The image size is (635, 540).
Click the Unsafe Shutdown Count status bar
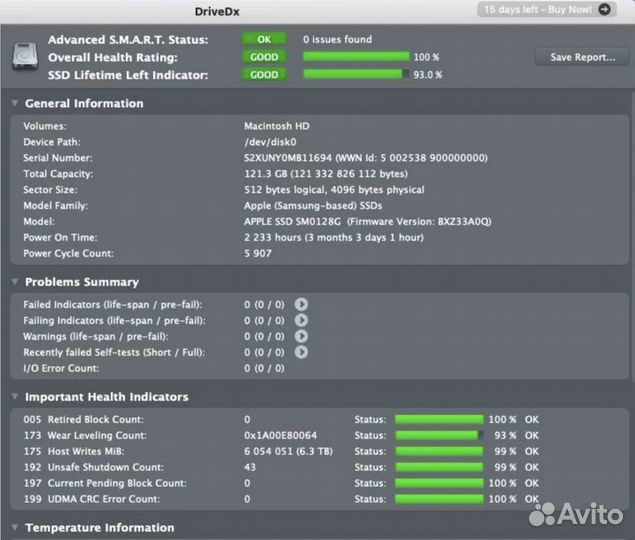[439, 467]
